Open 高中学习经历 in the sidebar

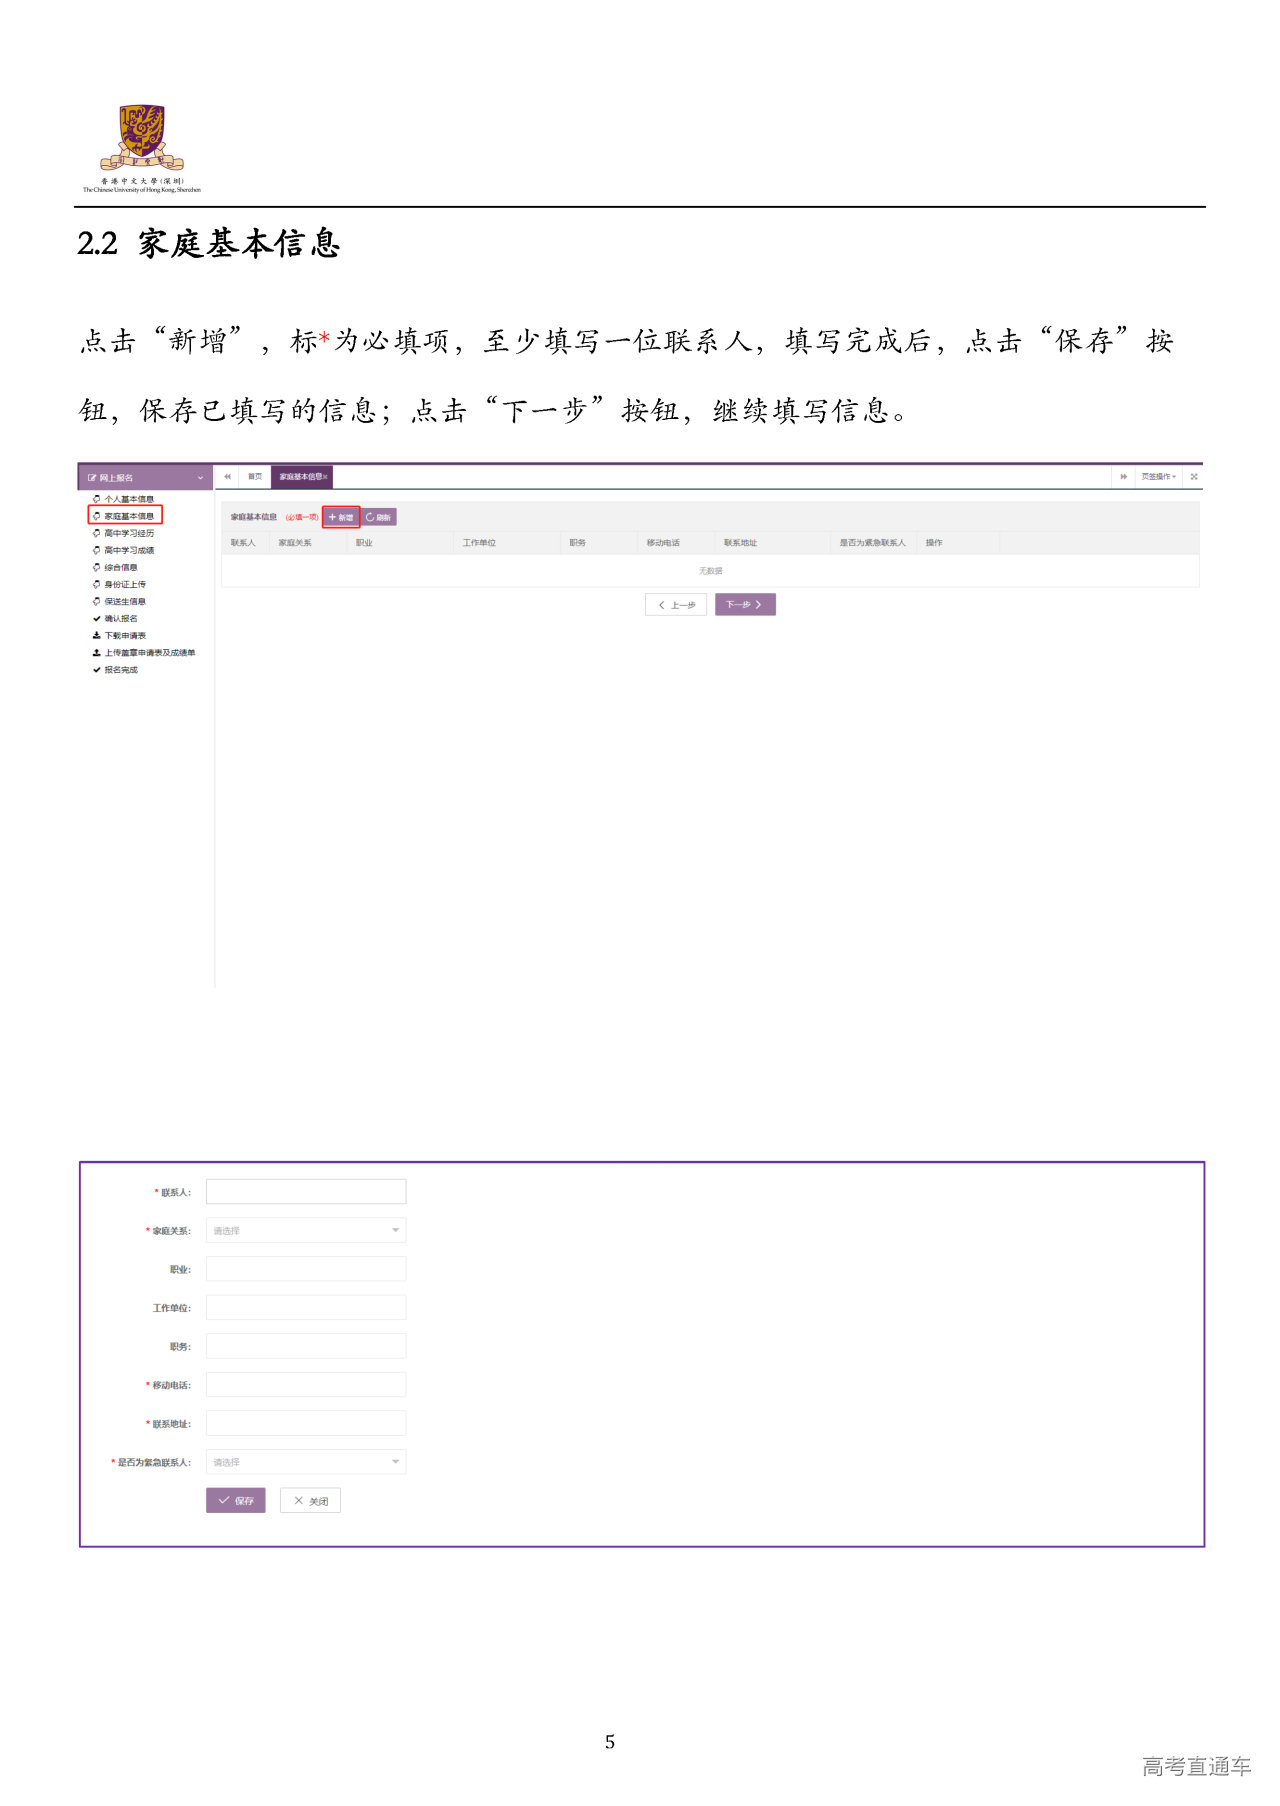[x=124, y=533]
